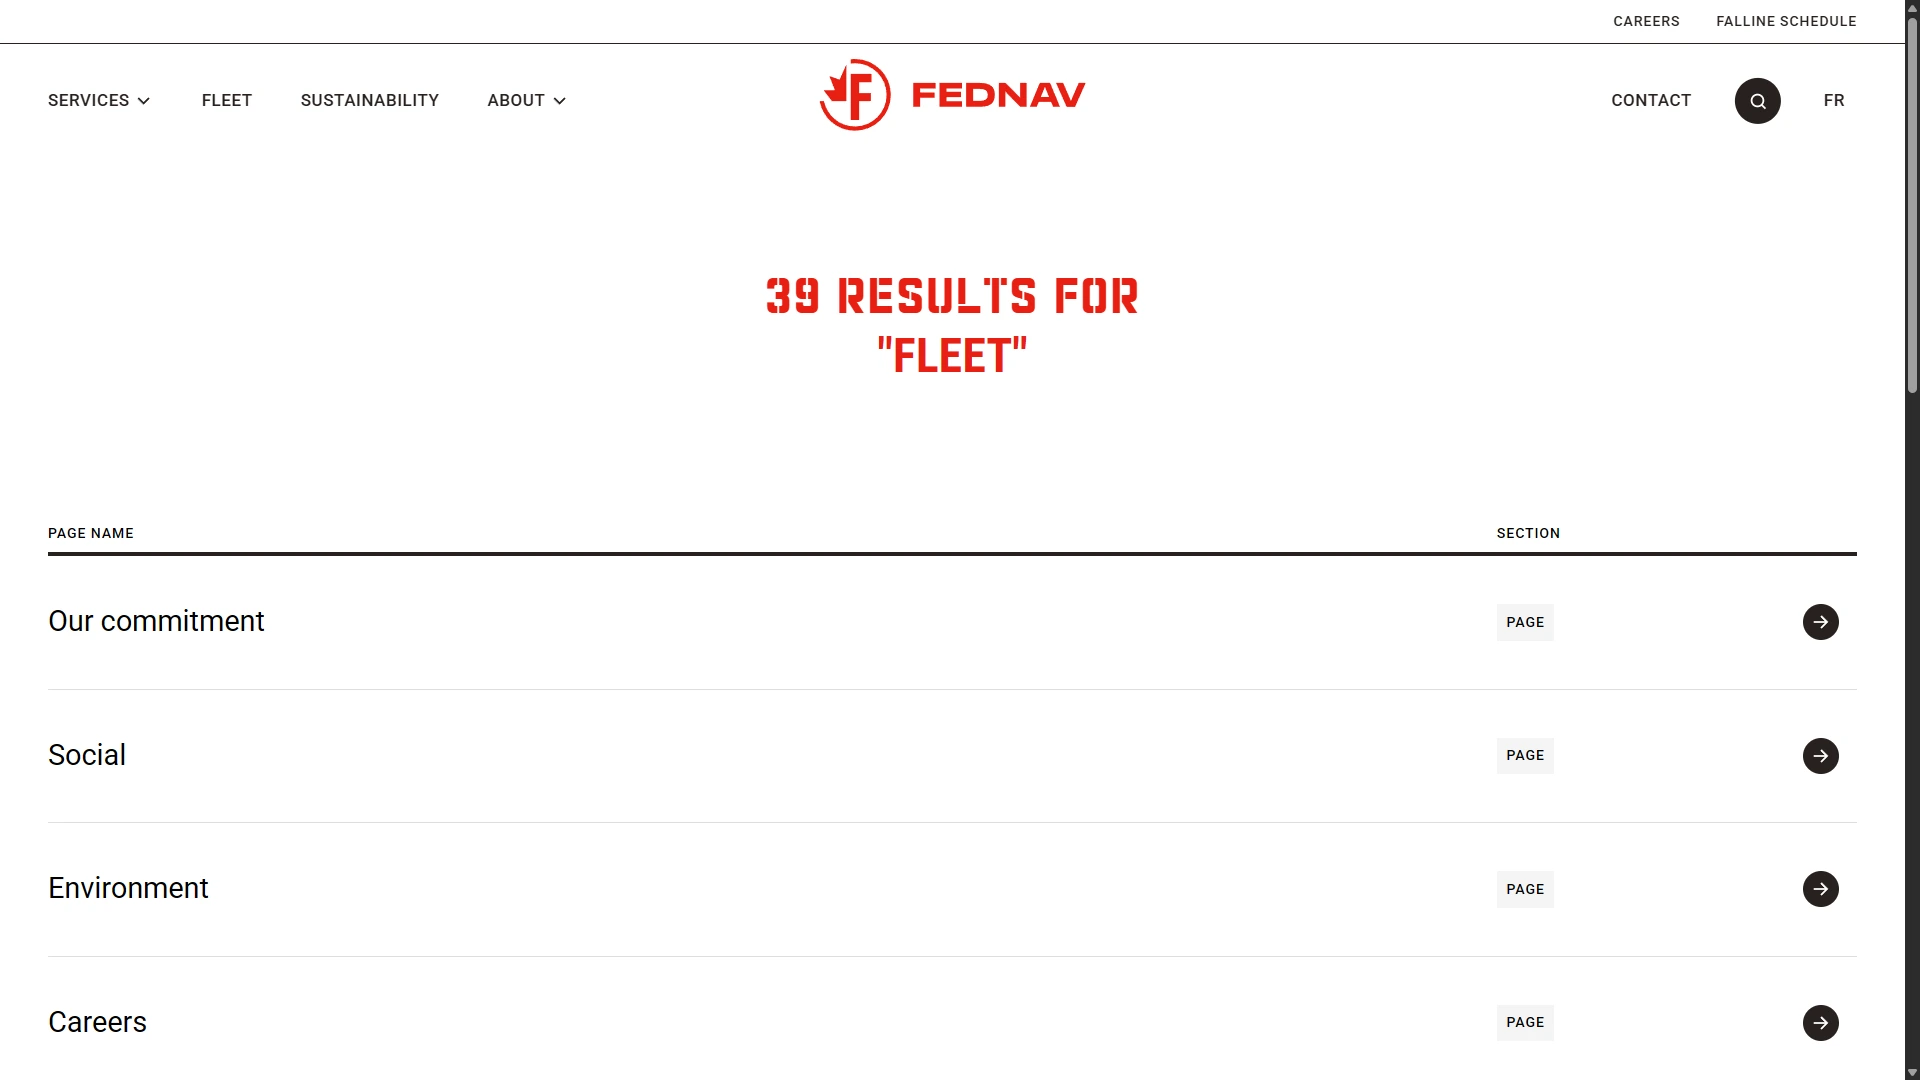
Task: Select the PAGE tag beside Environment
Action: (1525, 889)
